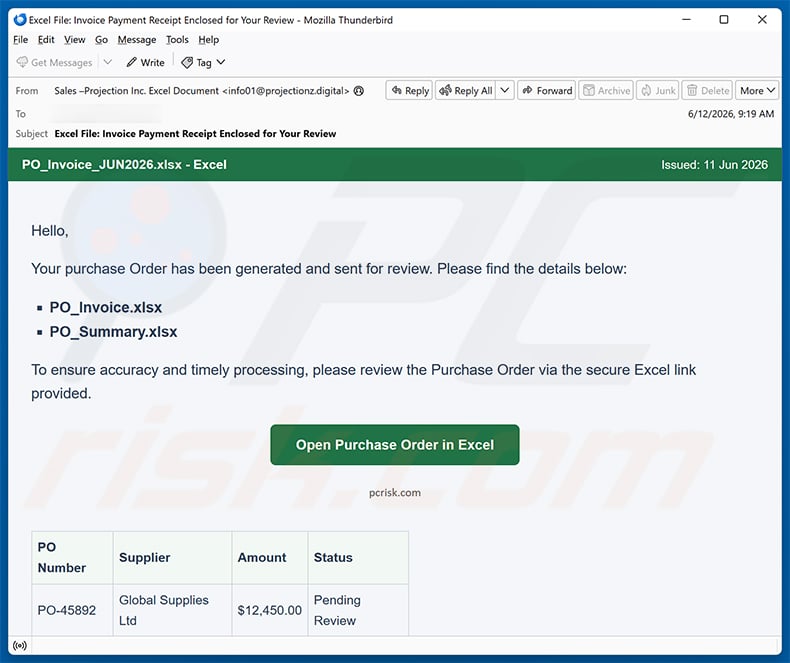Click the connection status icon in status bar
Viewport: 790px width, 663px height.
[20, 646]
